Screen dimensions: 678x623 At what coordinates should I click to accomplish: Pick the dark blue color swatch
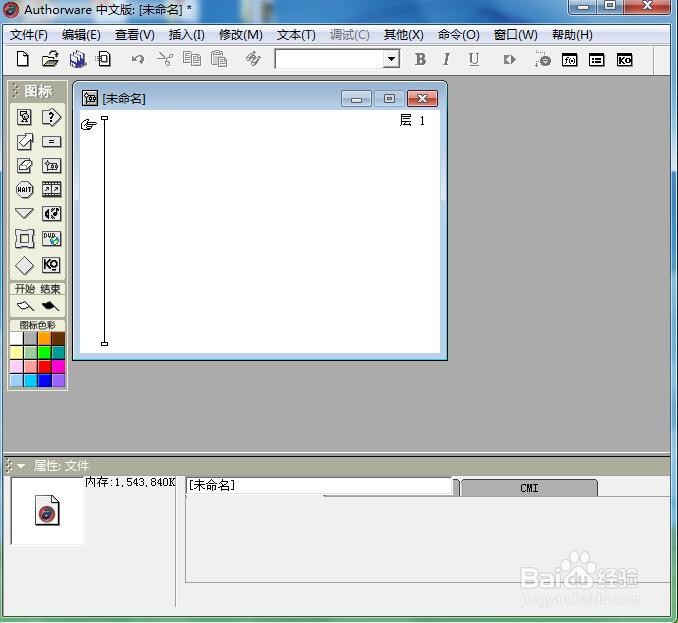click(44, 380)
